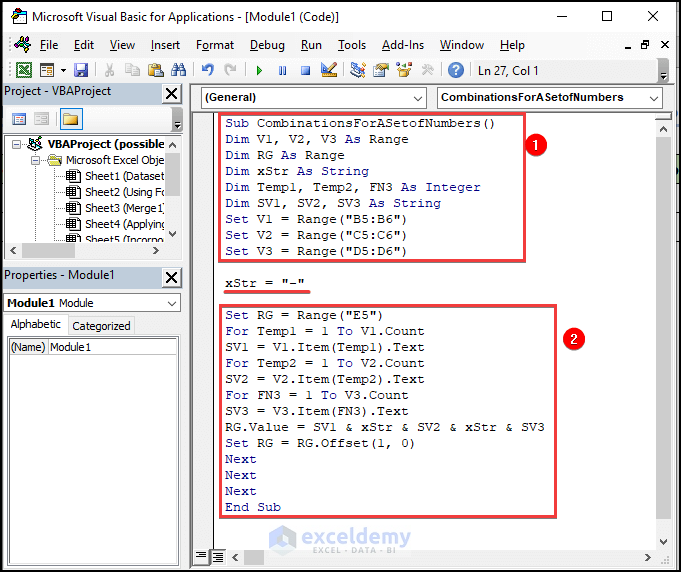Open the Insert object dropdown arrow
681x572 pixels.
pyautogui.click(x=63, y=70)
